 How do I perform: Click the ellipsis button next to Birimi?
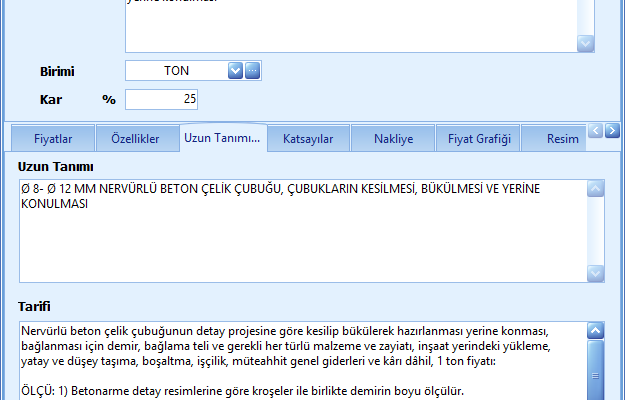point(253,71)
